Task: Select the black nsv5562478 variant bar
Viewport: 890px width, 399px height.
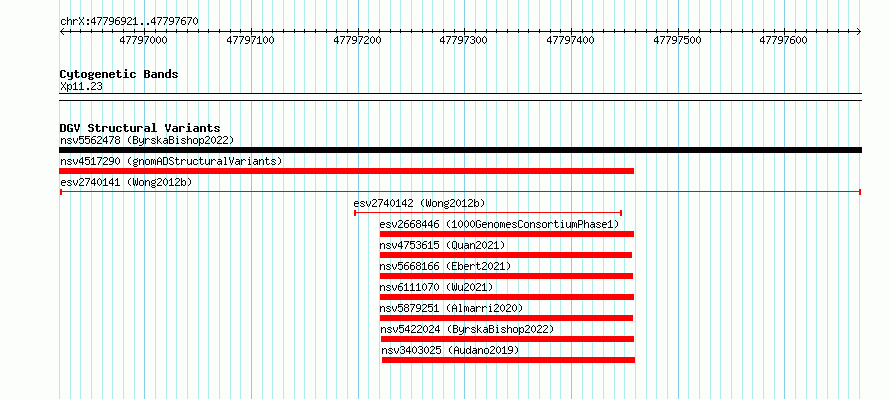Action: pos(460,150)
